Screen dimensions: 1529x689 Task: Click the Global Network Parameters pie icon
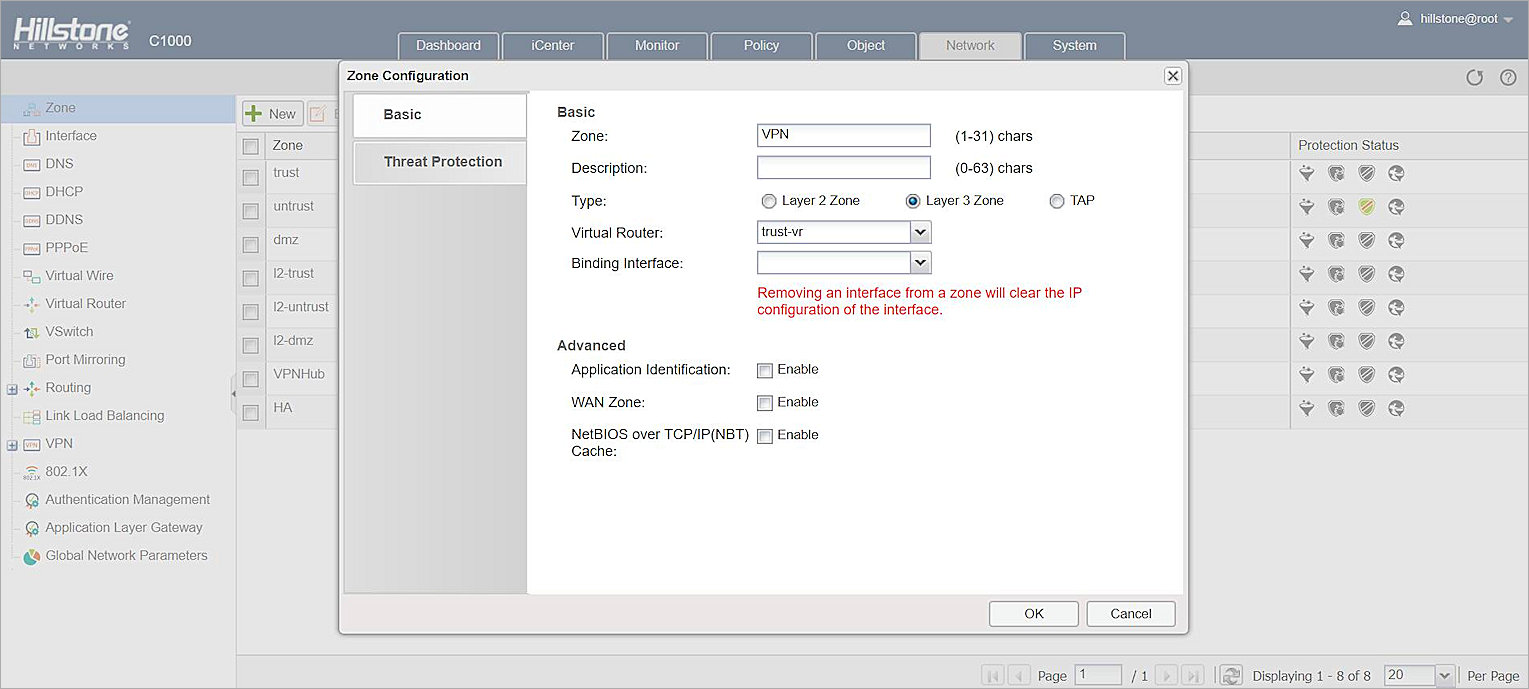click(31, 556)
